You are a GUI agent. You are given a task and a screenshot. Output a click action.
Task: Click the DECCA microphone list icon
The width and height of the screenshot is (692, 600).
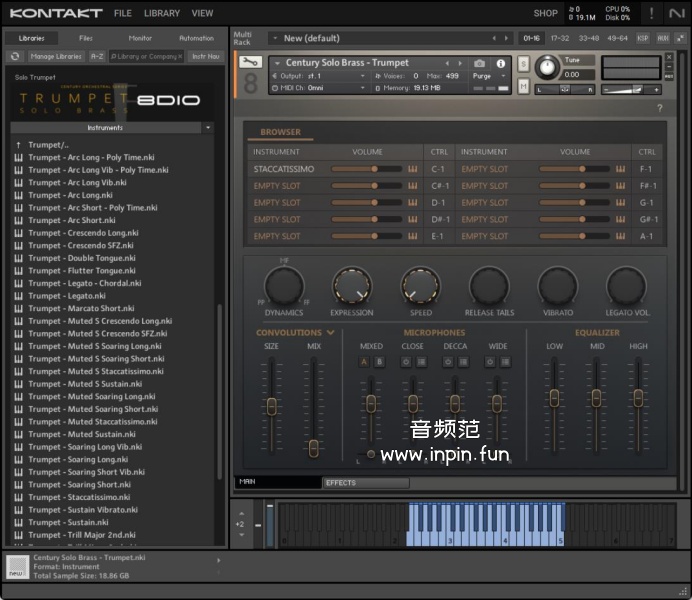(462, 361)
